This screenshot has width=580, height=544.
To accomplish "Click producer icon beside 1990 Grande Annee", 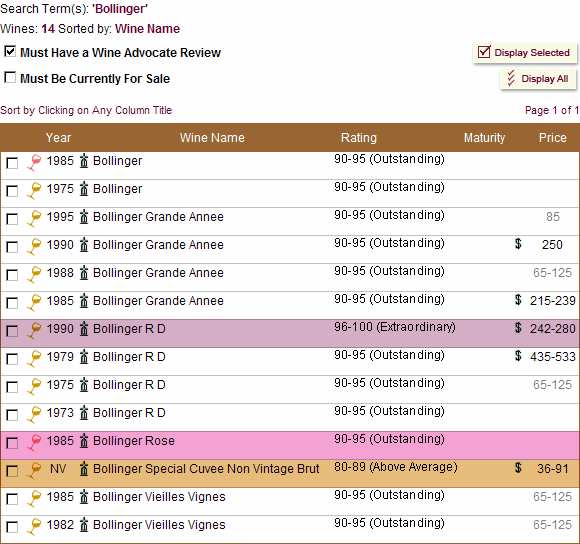I will click(x=84, y=245).
